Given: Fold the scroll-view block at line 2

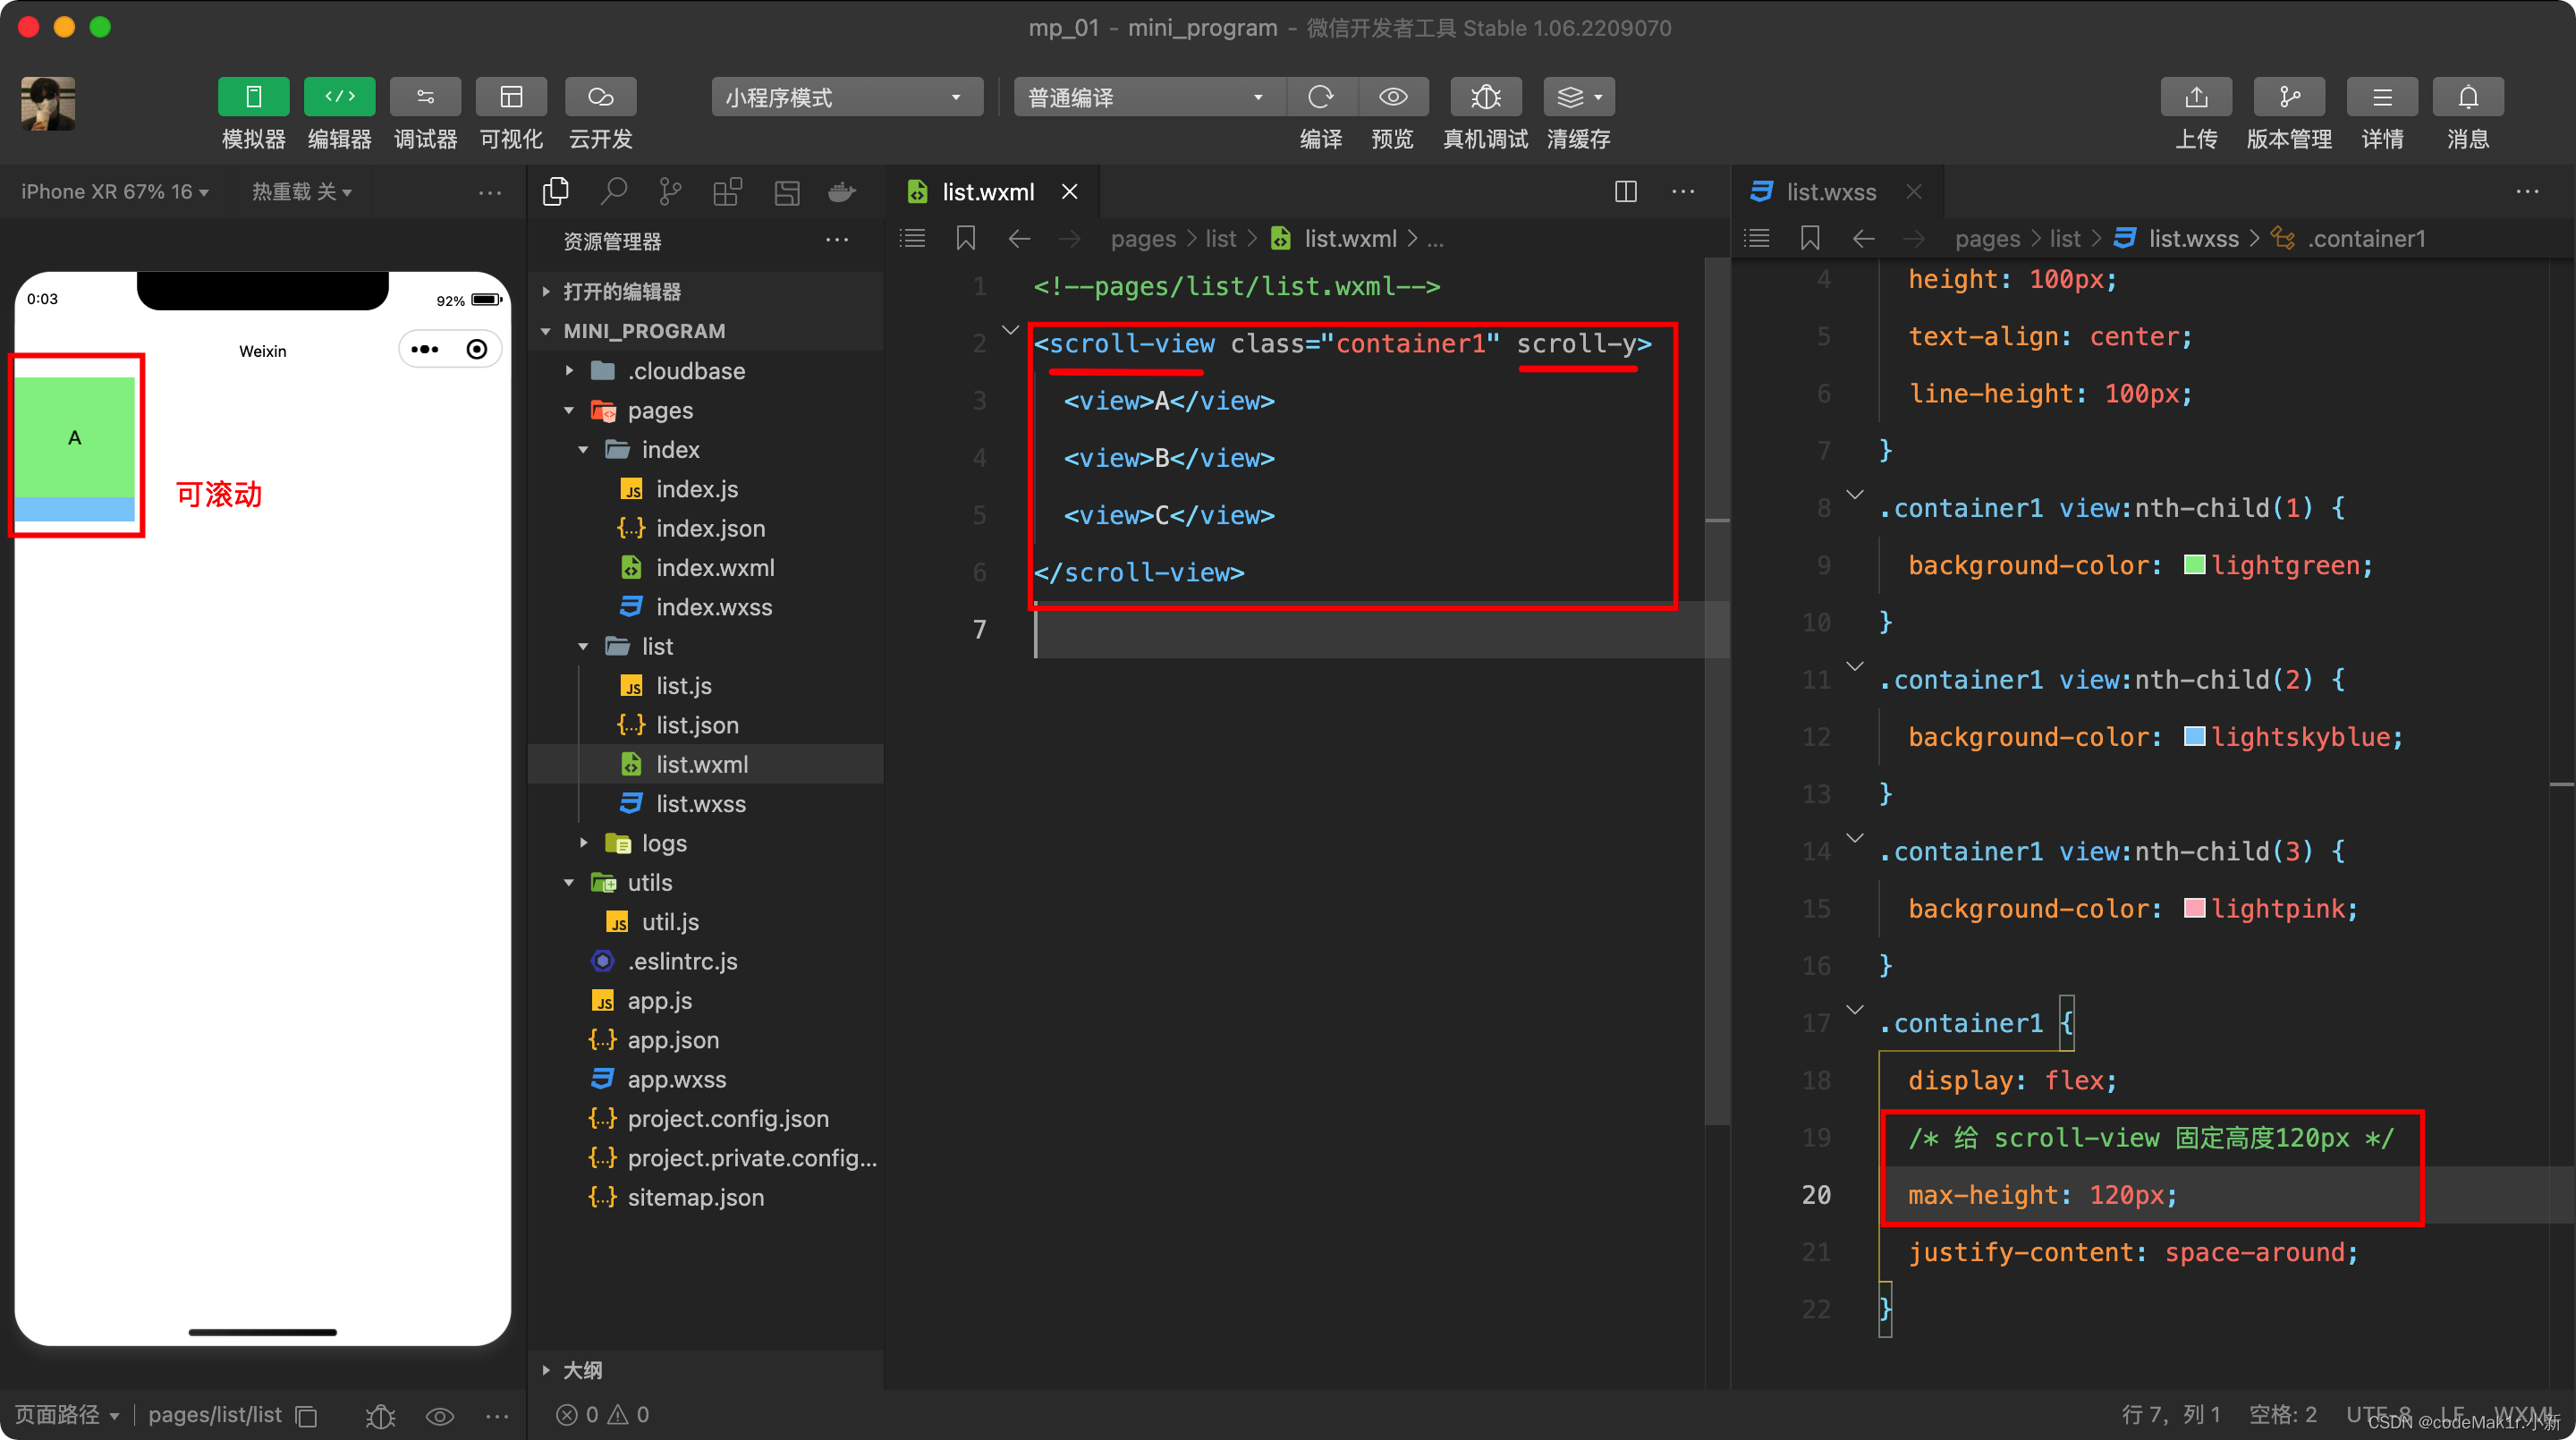Looking at the screenshot, I should 1009,330.
